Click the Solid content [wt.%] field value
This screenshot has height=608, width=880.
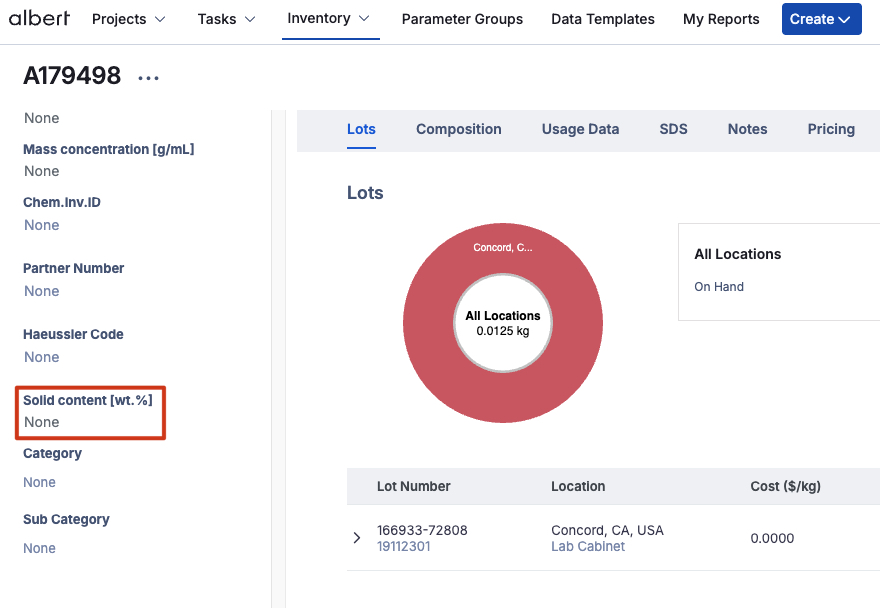(42, 422)
